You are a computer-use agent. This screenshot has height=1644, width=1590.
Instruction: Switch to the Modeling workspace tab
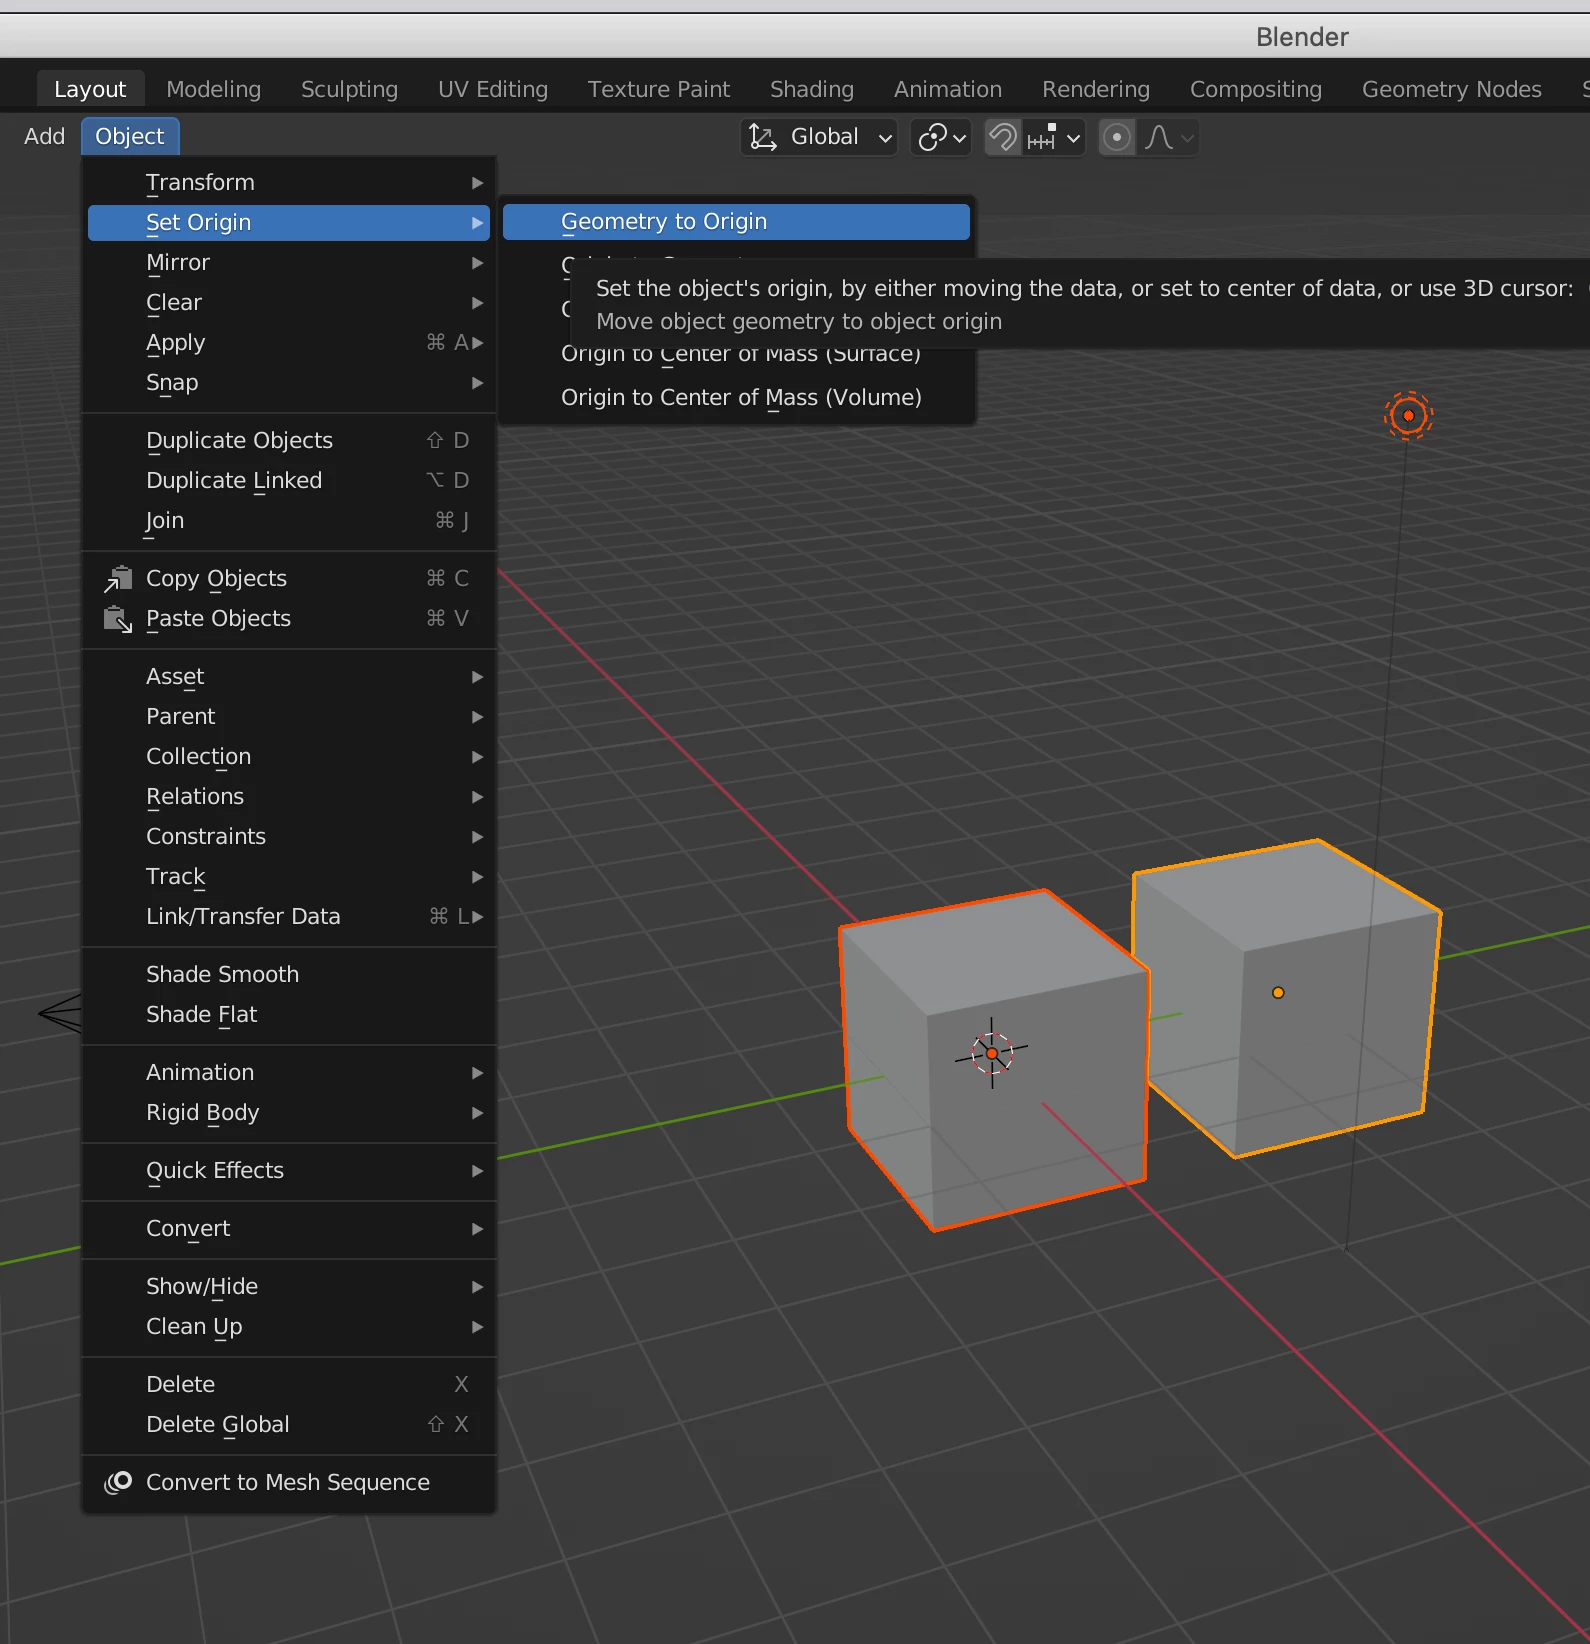pos(213,89)
